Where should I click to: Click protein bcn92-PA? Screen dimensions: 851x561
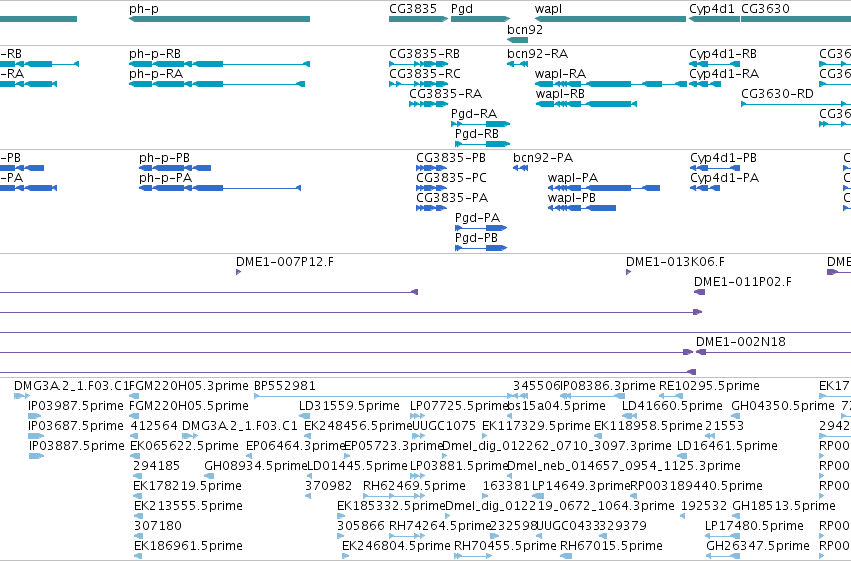click(x=520, y=168)
